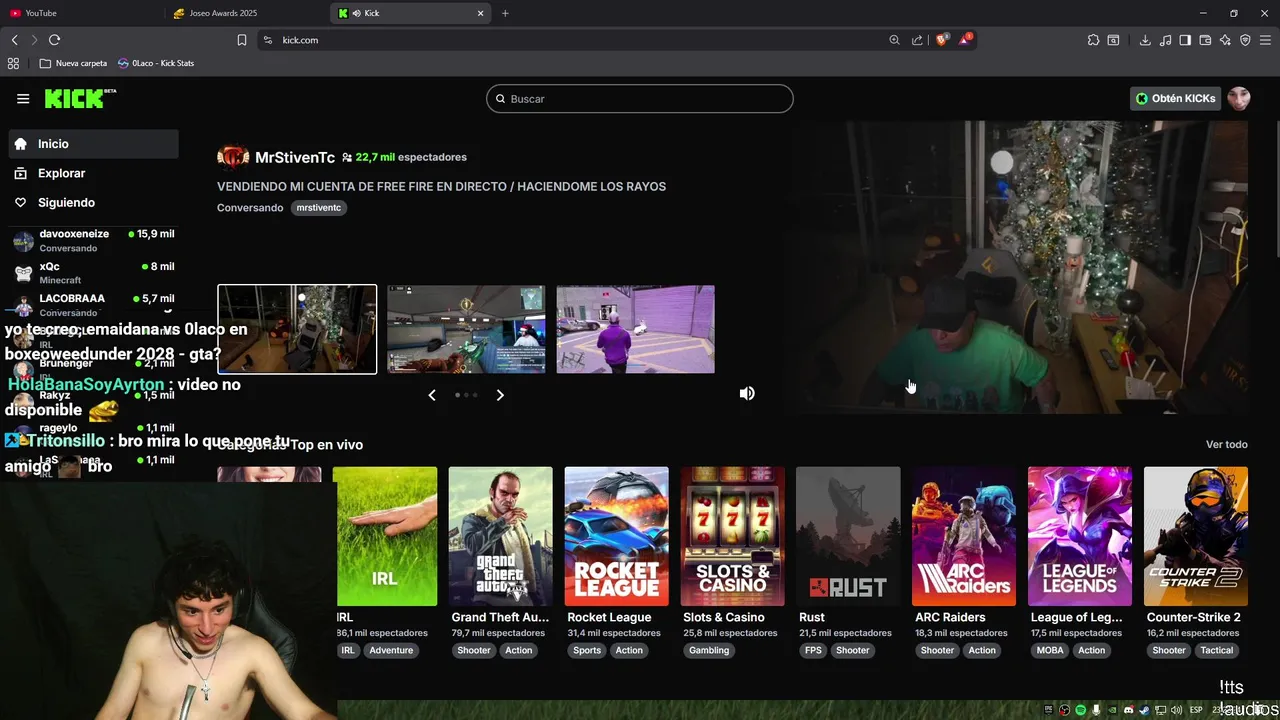Open davooxeneize channel in followed list
The image size is (1280, 720).
click(x=93, y=240)
